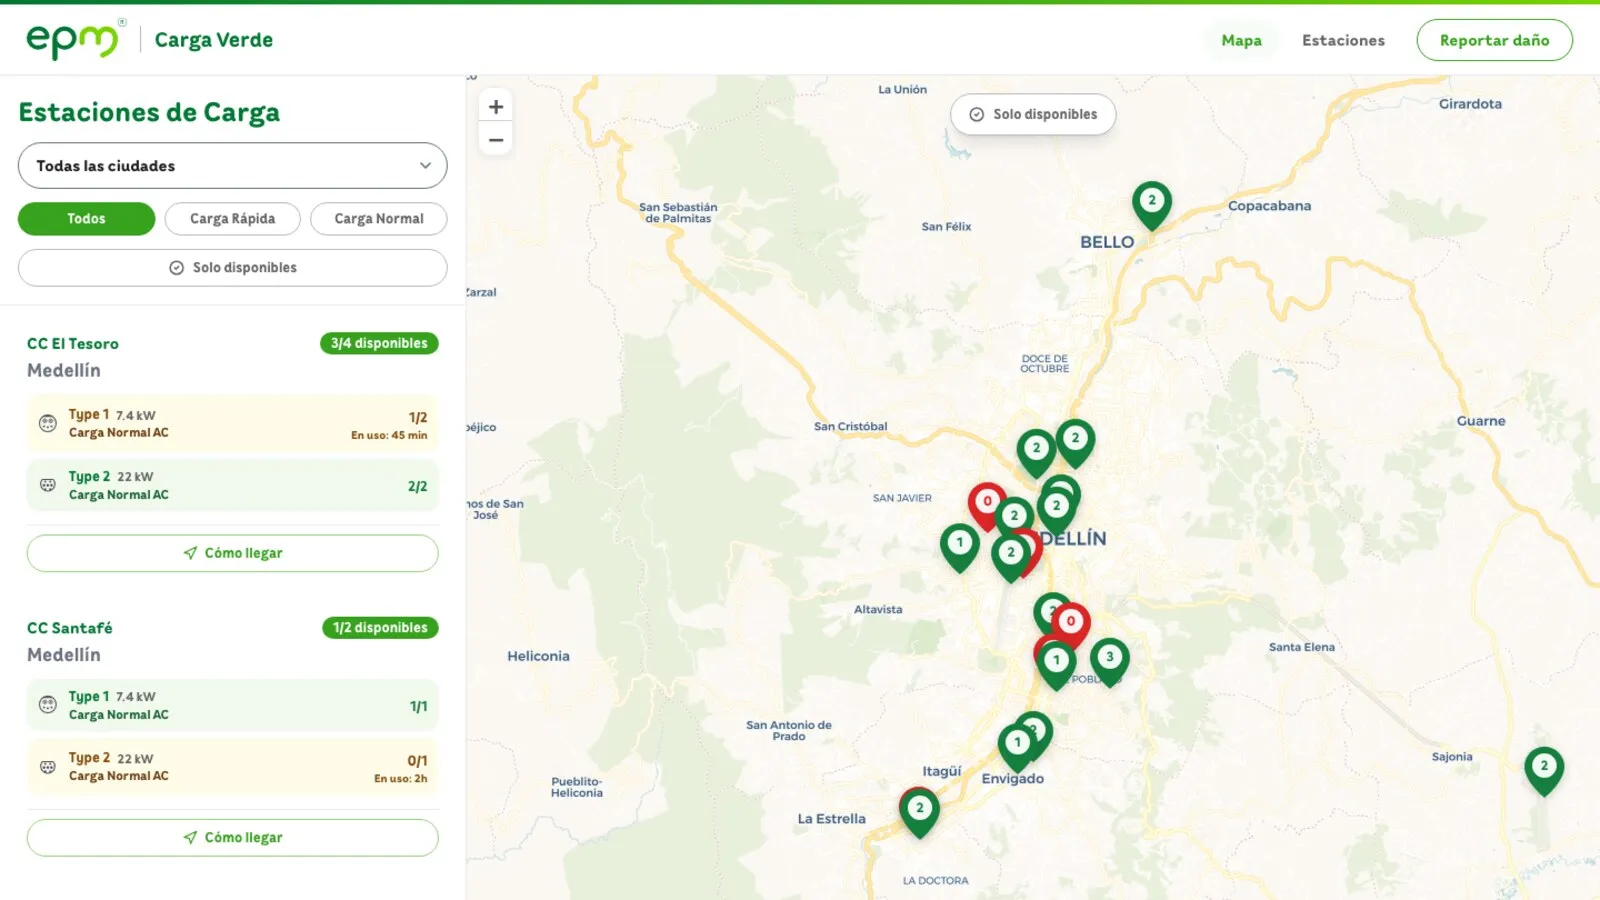Image resolution: width=1600 pixels, height=900 pixels.
Task: Click the Copacabana label on the map
Action: point(1269,206)
